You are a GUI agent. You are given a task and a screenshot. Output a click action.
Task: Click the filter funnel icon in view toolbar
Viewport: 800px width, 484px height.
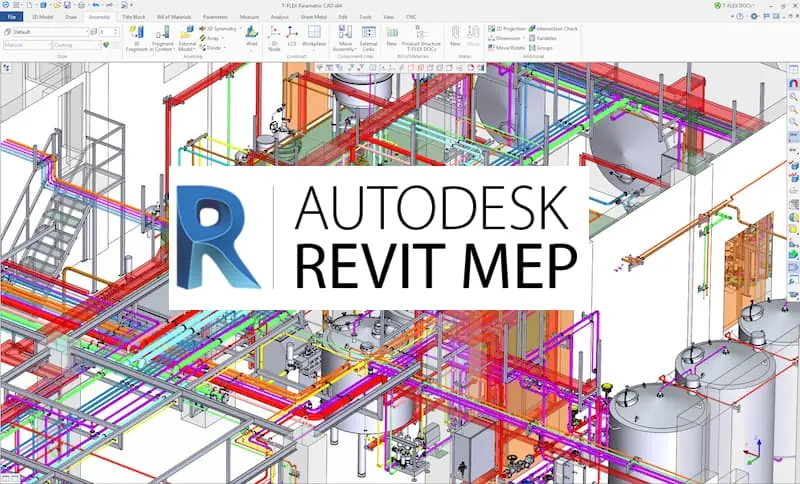coord(319,67)
